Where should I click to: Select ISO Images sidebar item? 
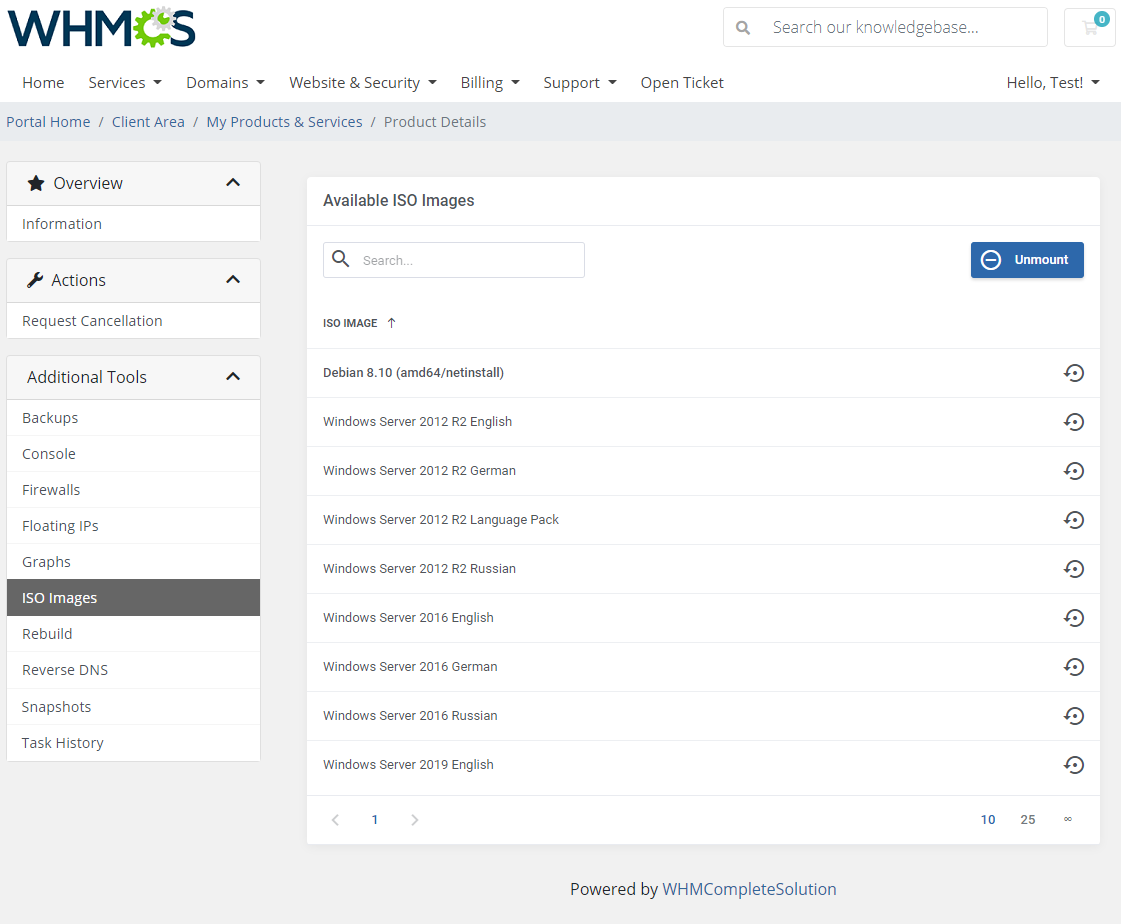click(133, 598)
